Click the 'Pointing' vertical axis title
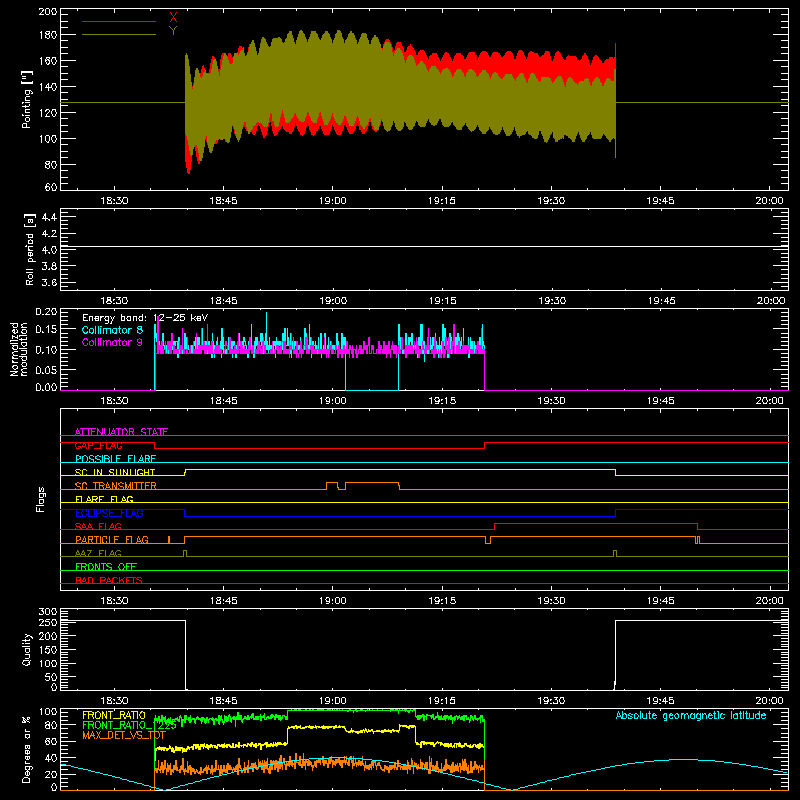Image resolution: width=800 pixels, height=800 pixels. tap(27, 99)
